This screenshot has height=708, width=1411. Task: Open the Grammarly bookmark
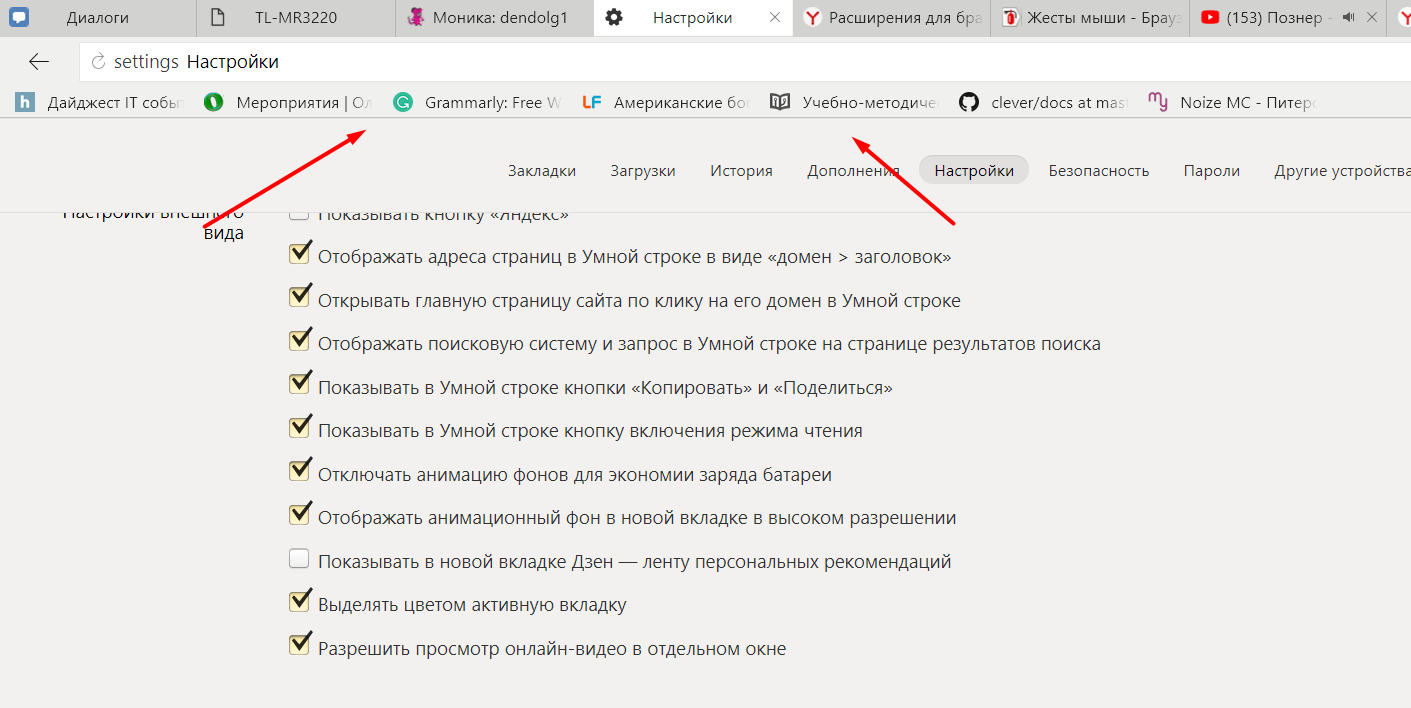tap(478, 102)
